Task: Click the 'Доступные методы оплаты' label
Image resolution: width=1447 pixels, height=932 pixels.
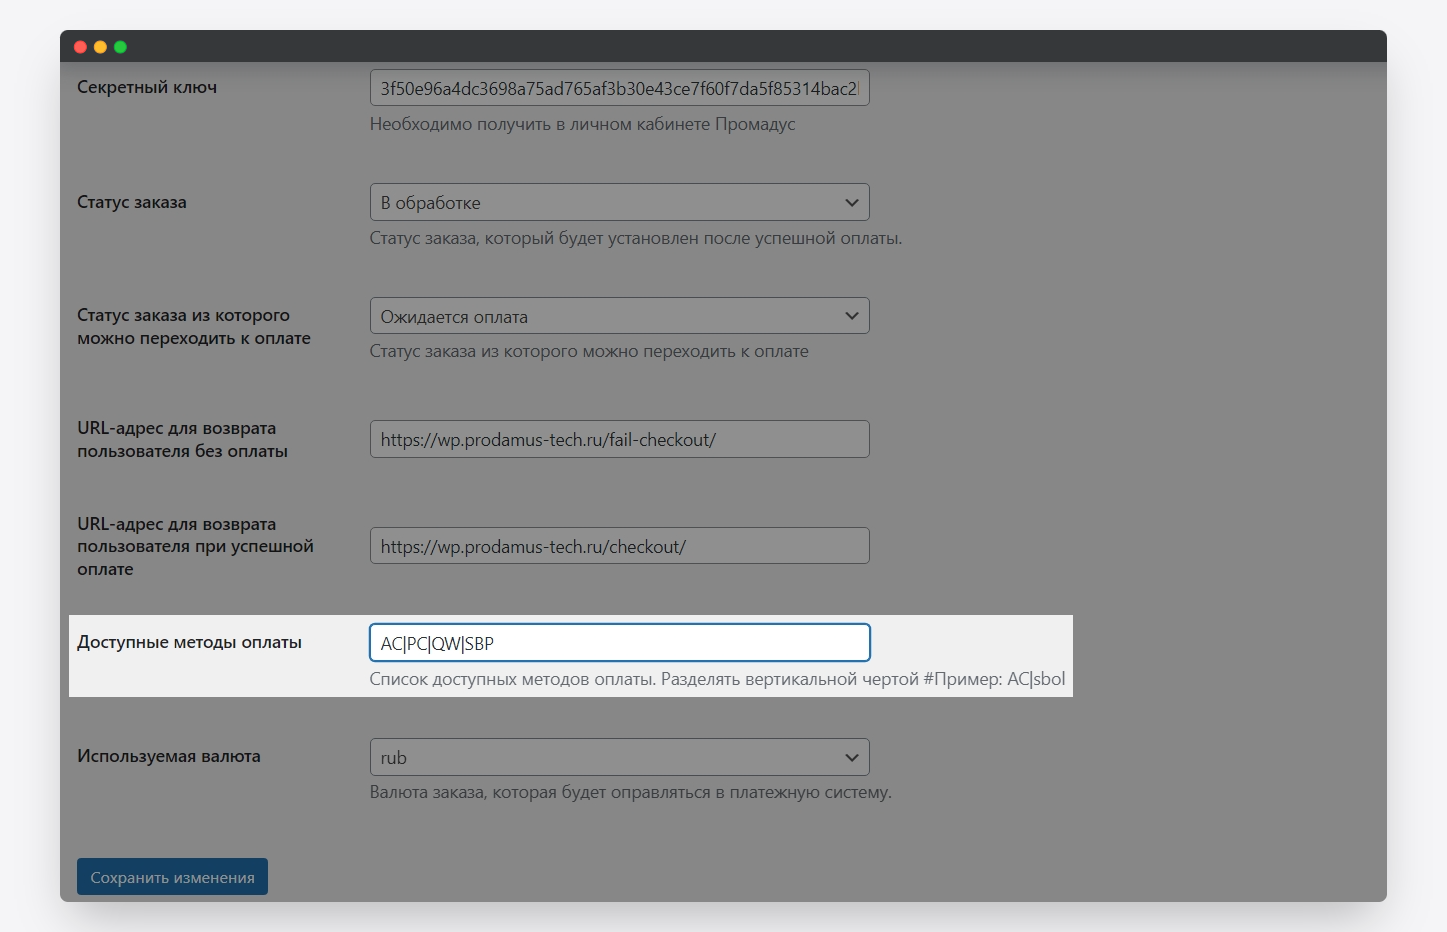Action: [x=189, y=642]
